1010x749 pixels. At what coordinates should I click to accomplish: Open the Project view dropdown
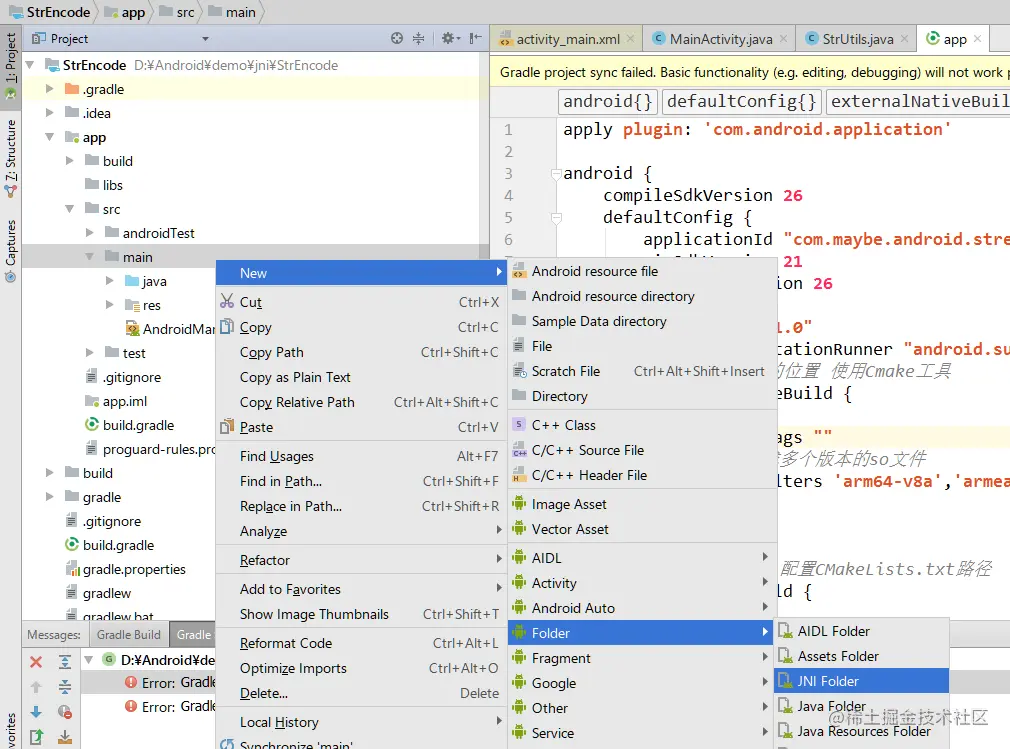(205, 39)
